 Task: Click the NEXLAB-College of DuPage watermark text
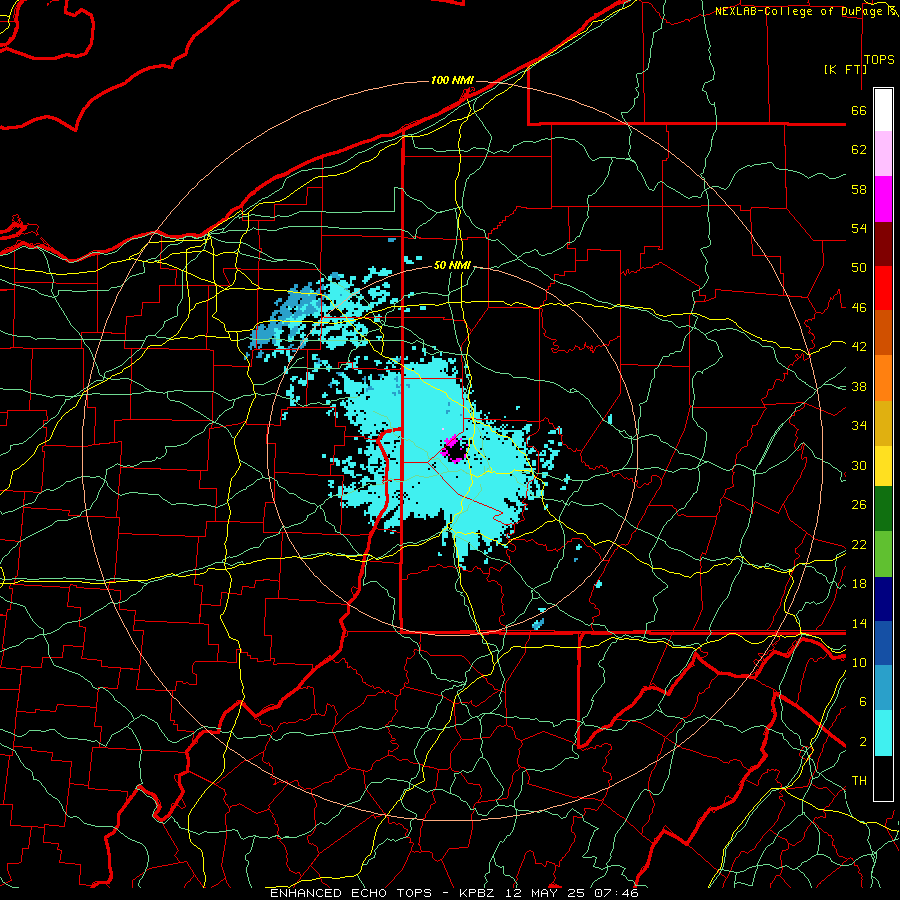(x=806, y=11)
